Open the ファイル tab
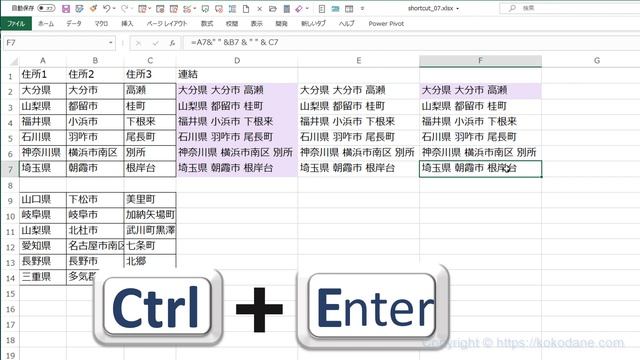640x360 pixels. tap(16, 24)
